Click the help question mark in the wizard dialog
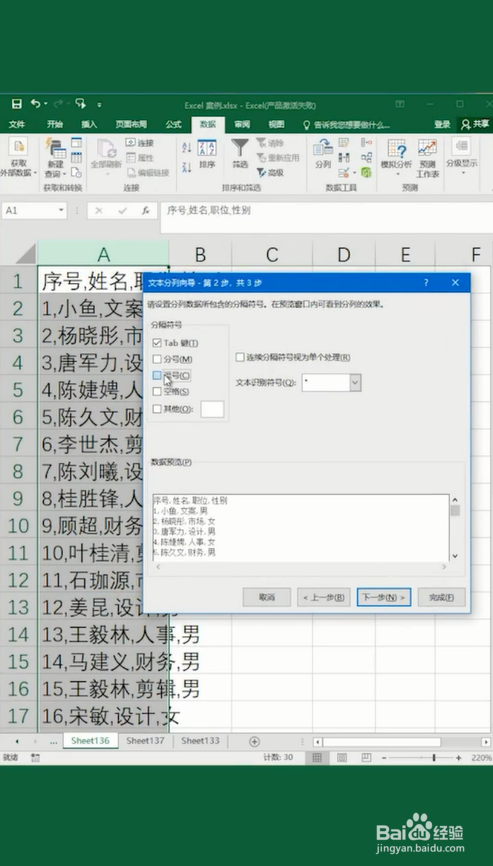The image size is (493, 866). pos(426,283)
